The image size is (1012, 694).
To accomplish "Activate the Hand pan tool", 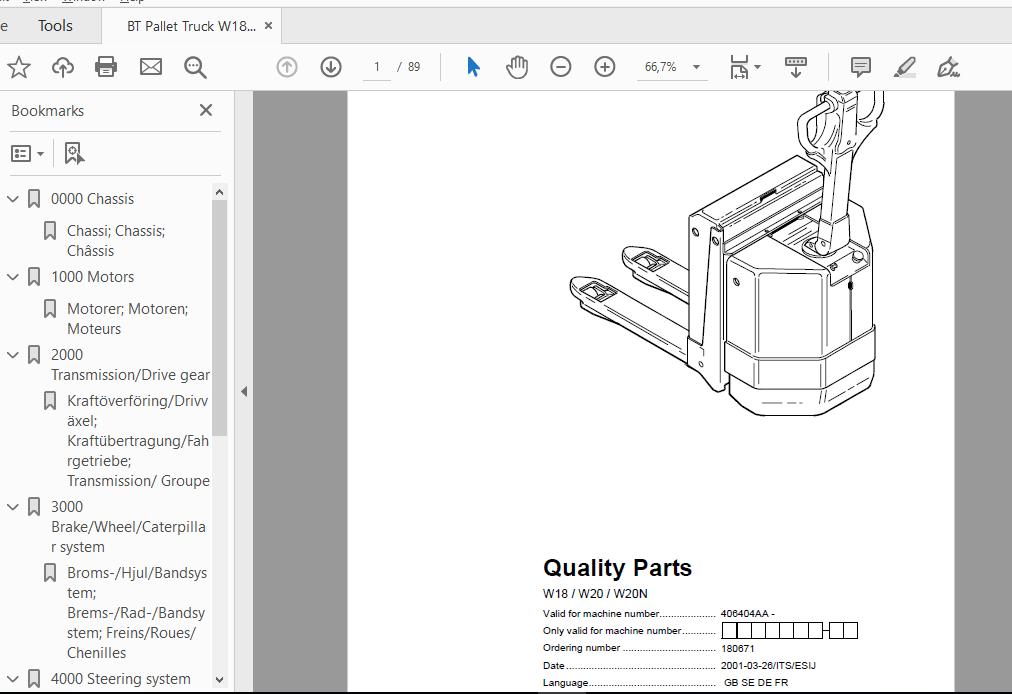I will [x=517, y=67].
